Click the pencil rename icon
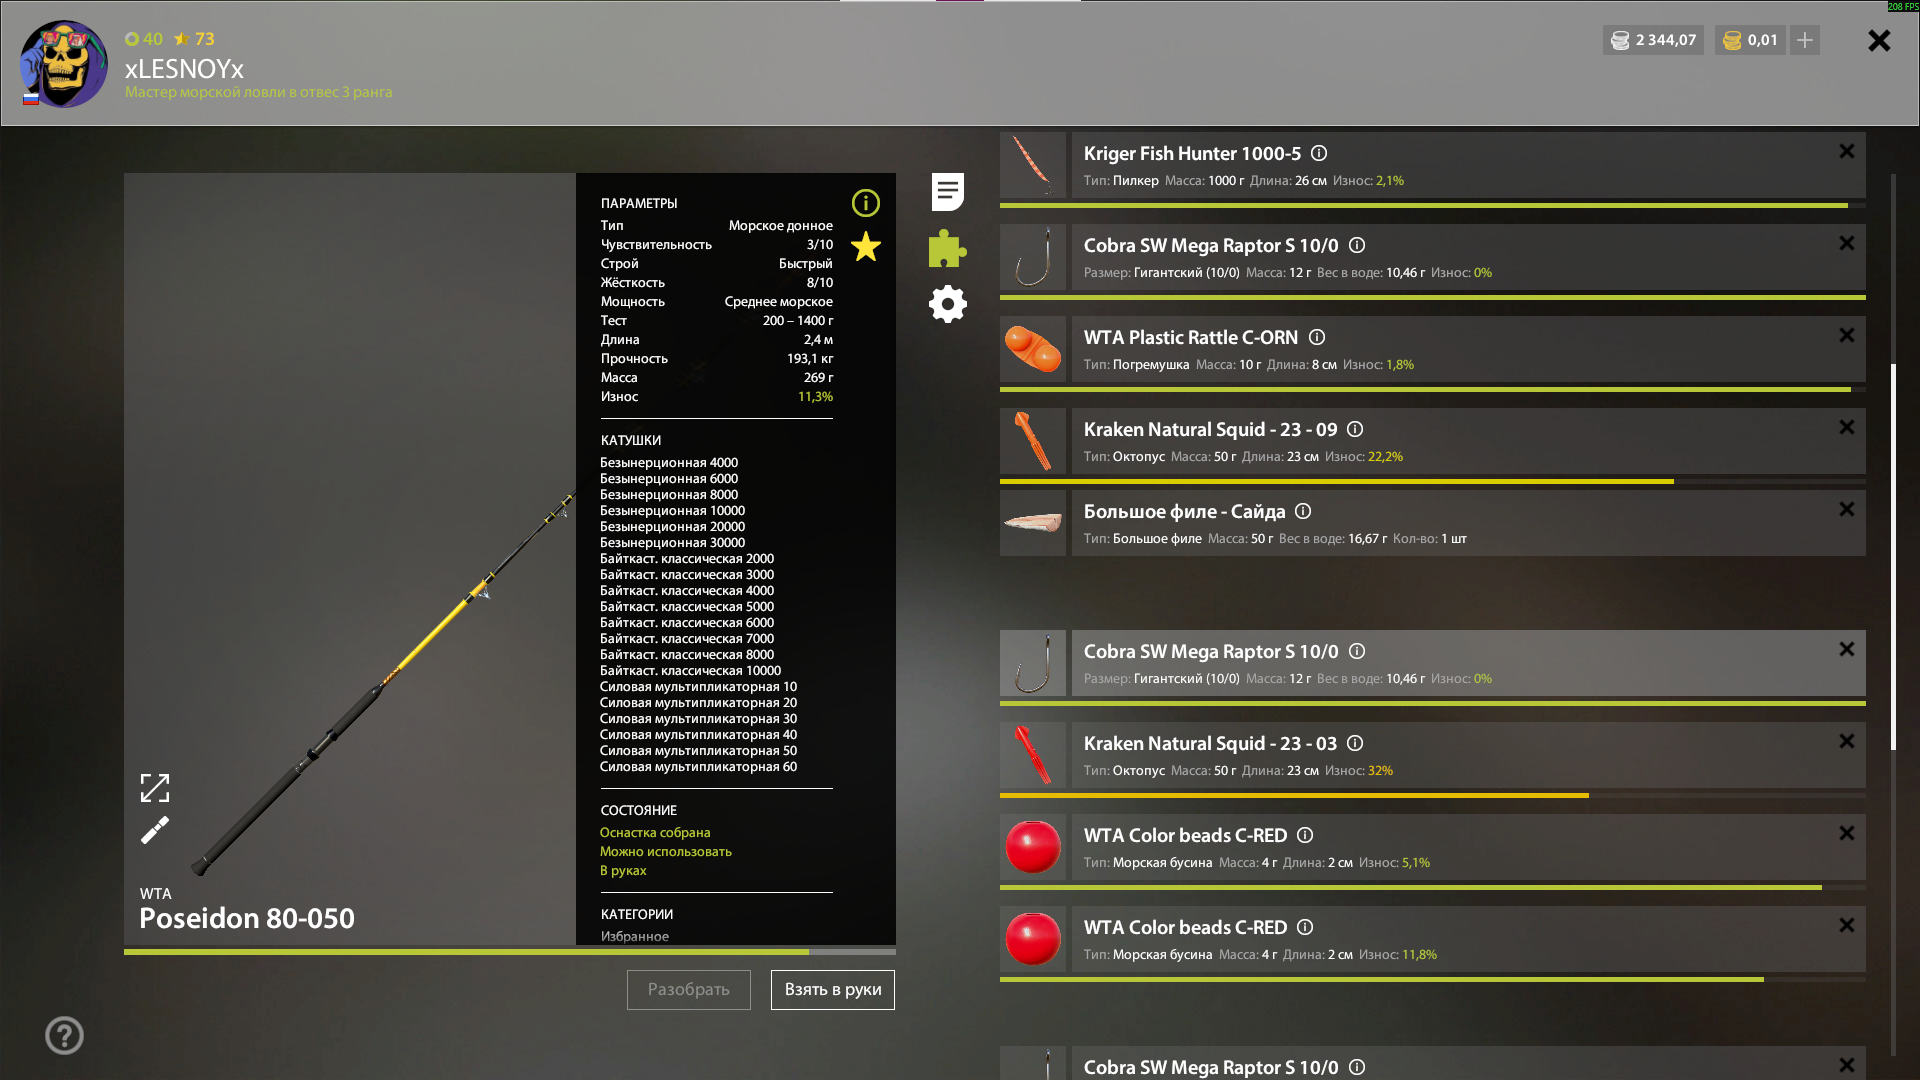Screen dimensions: 1920x1080 coord(155,830)
